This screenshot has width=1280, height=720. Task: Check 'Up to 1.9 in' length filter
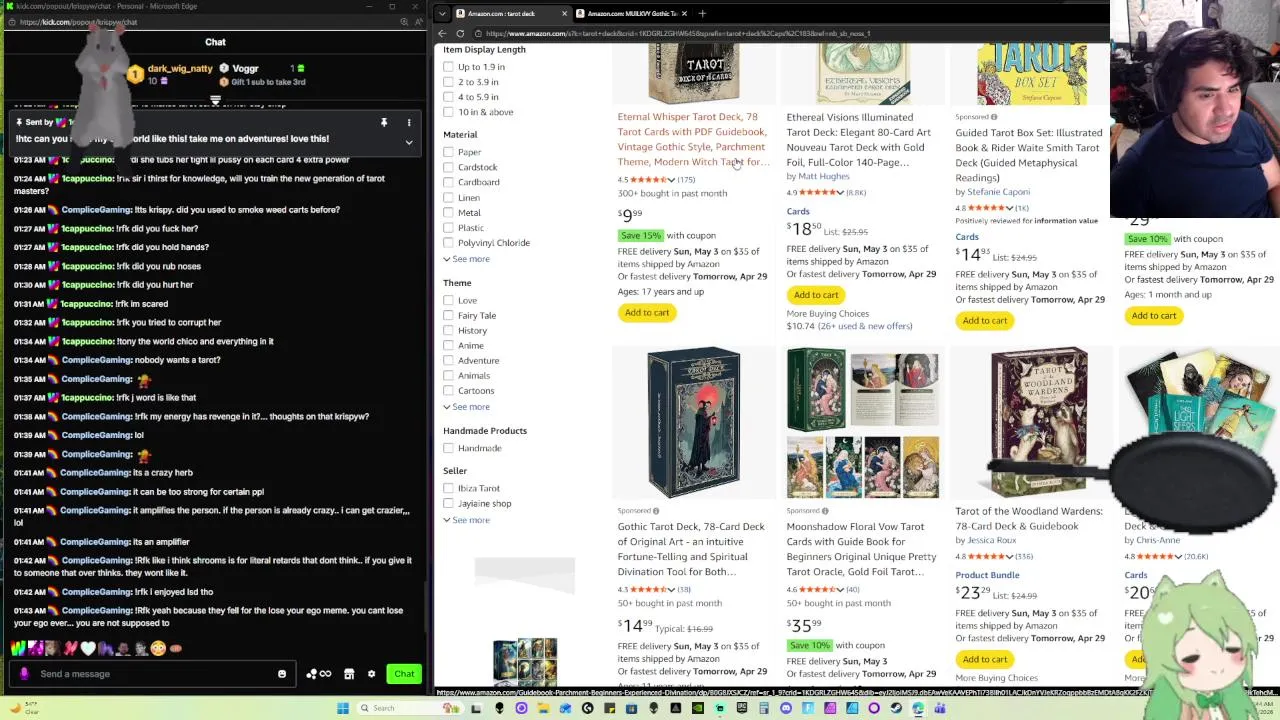(448, 67)
